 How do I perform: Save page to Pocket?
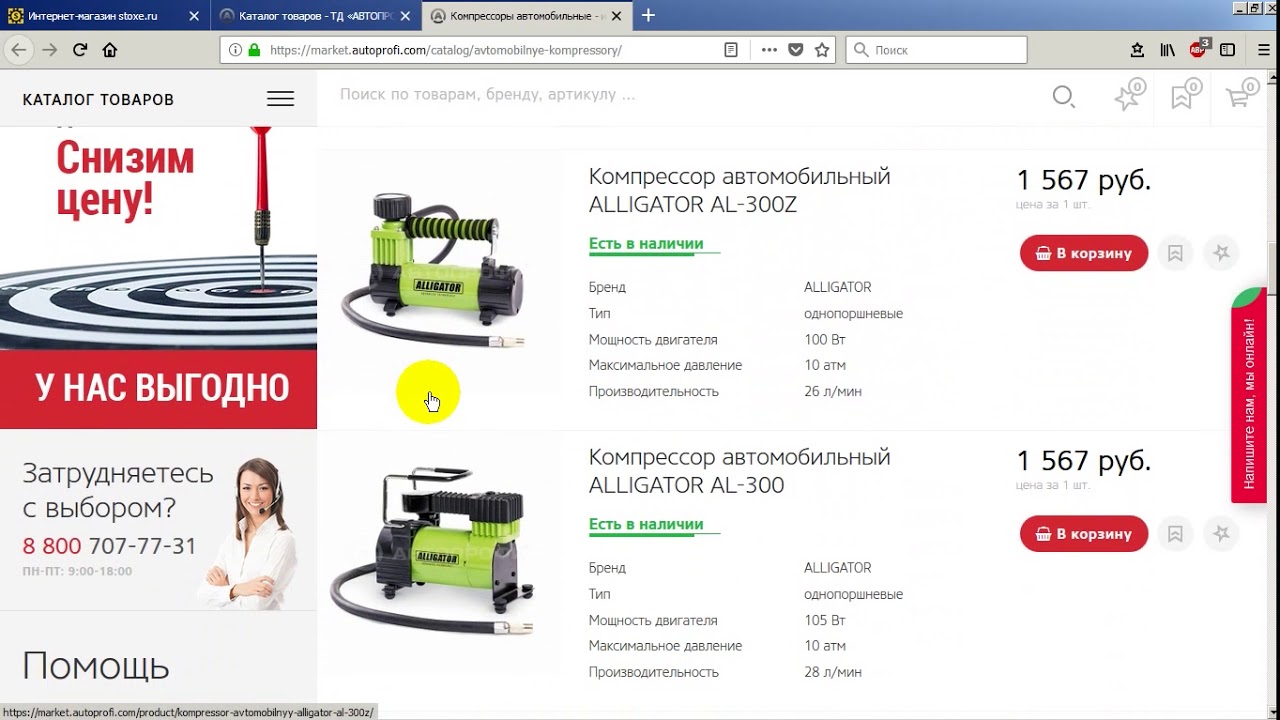point(796,50)
